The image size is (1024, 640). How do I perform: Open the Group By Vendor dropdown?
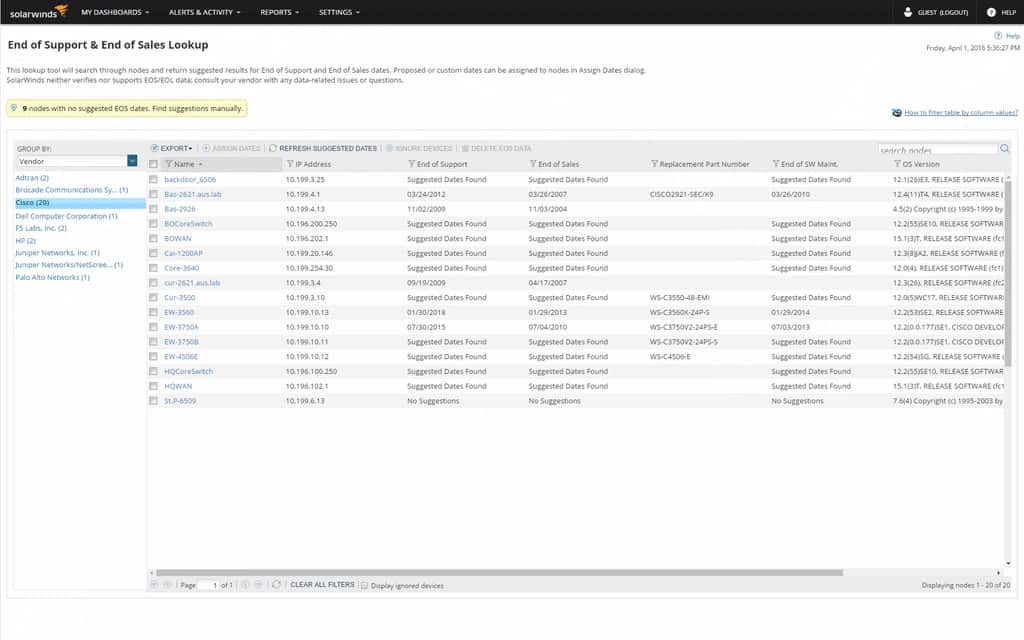[131, 160]
